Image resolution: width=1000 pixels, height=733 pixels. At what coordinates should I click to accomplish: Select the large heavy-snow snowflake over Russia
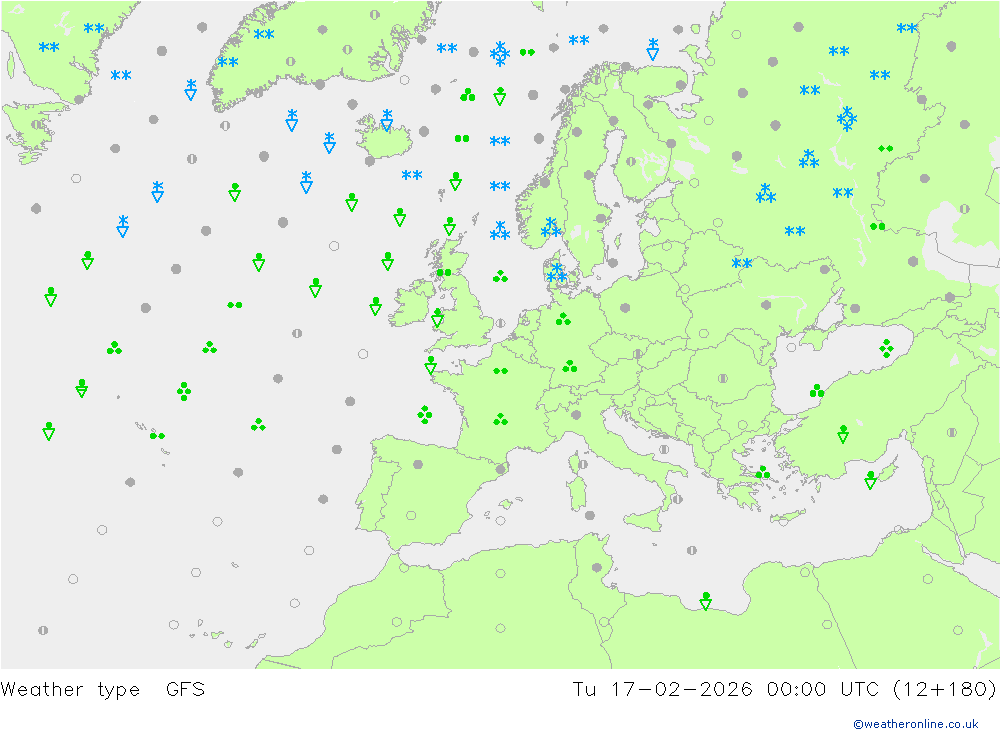coord(846,119)
